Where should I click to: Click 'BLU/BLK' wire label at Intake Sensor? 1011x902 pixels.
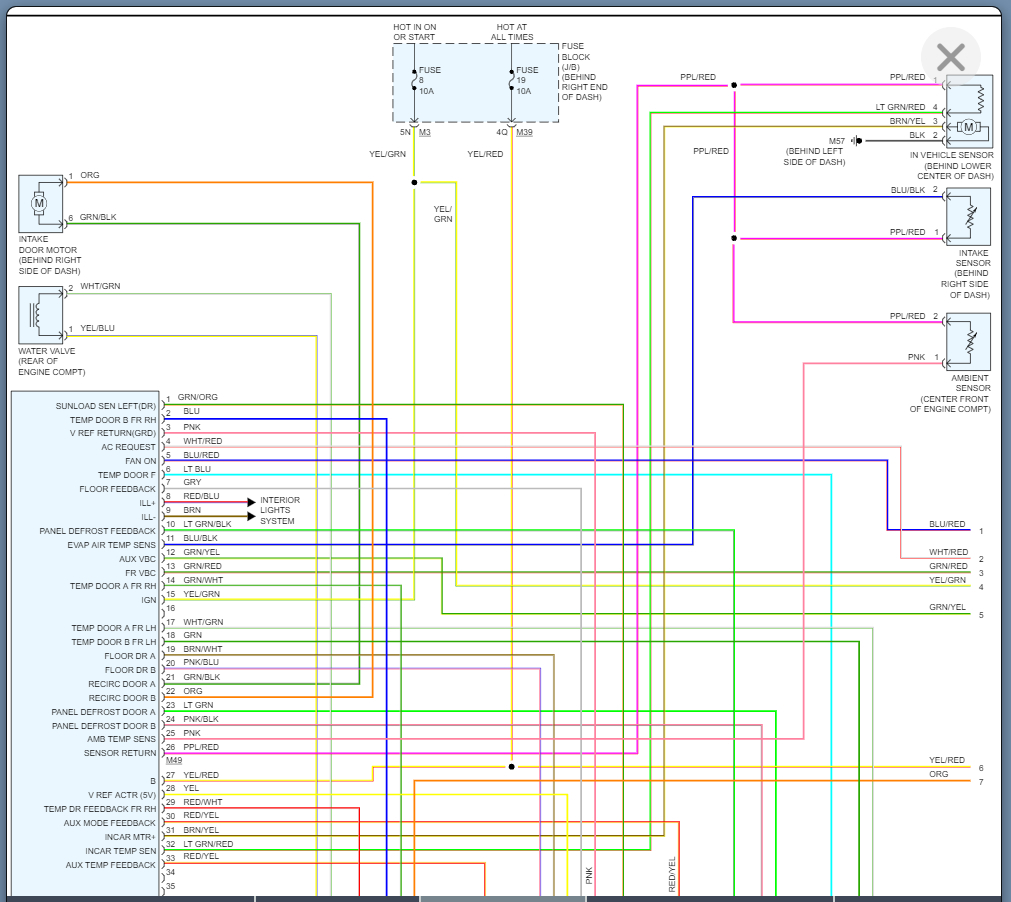coord(908,190)
